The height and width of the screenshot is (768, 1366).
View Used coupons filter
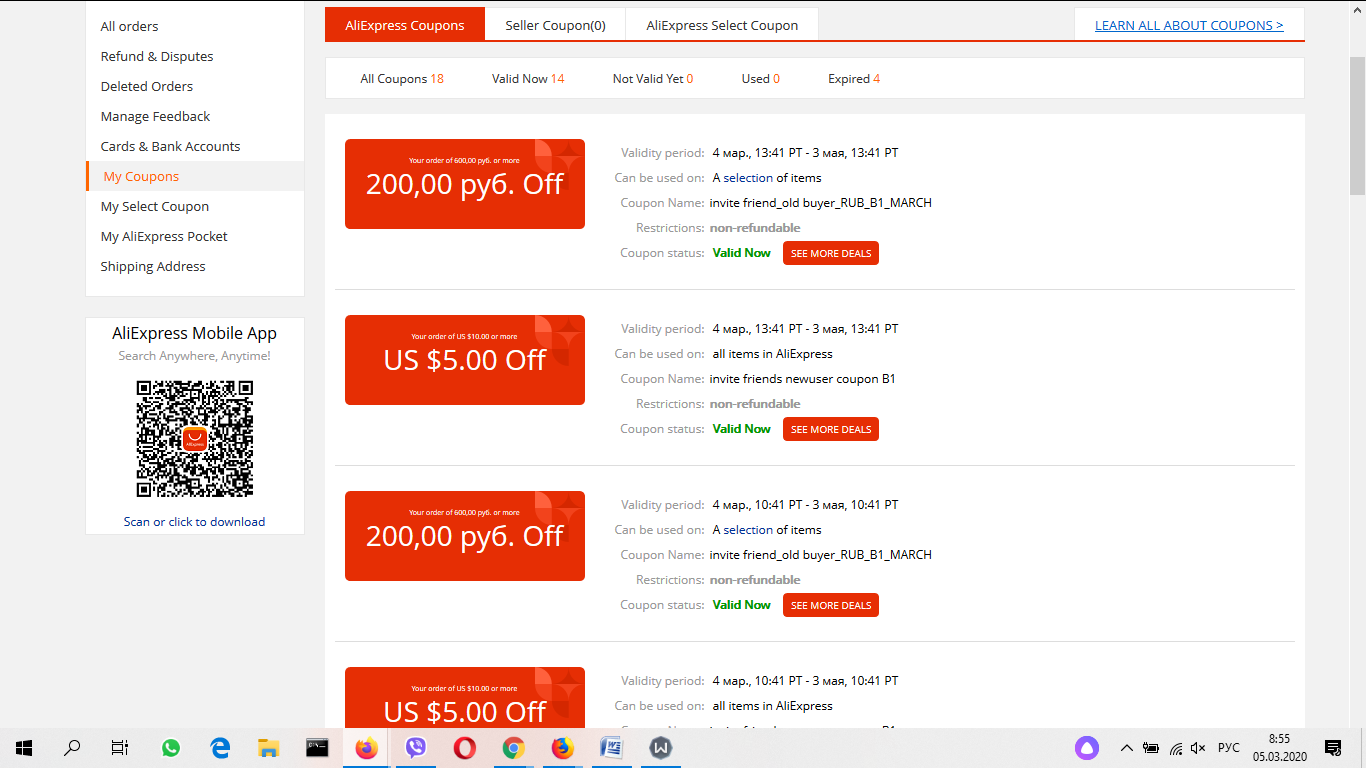click(761, 79)
